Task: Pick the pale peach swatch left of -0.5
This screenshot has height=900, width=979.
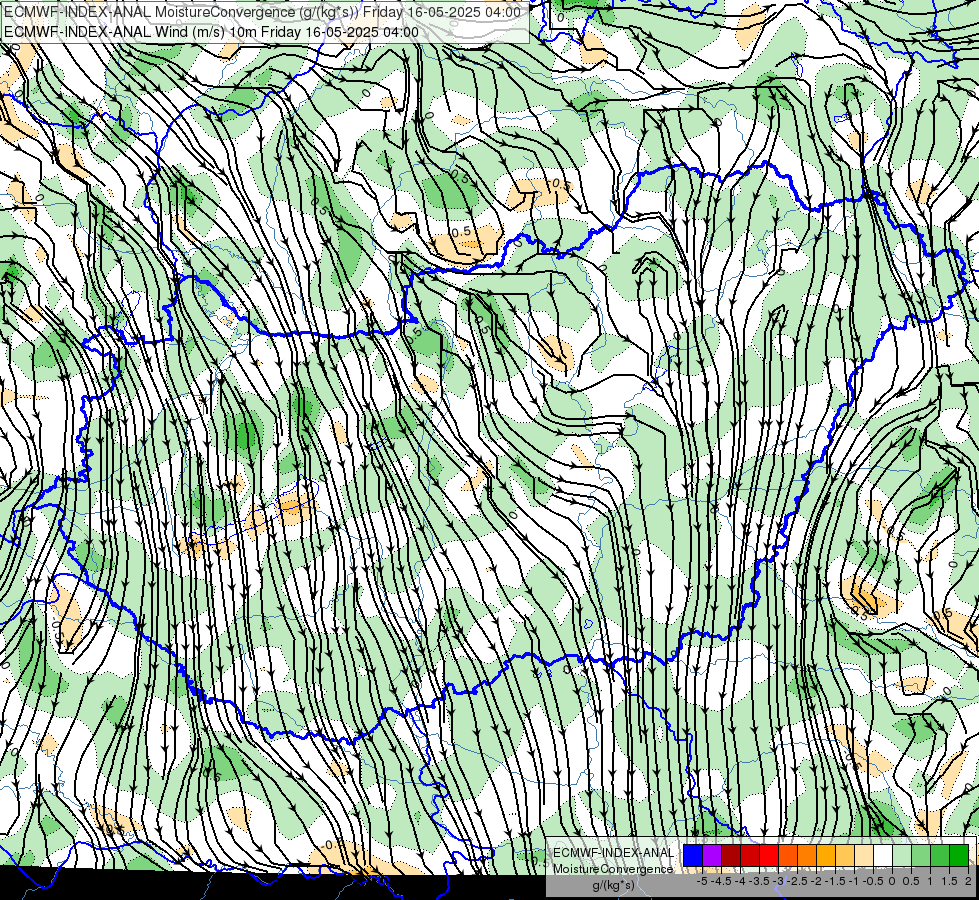Action: (x=864, y=855)
